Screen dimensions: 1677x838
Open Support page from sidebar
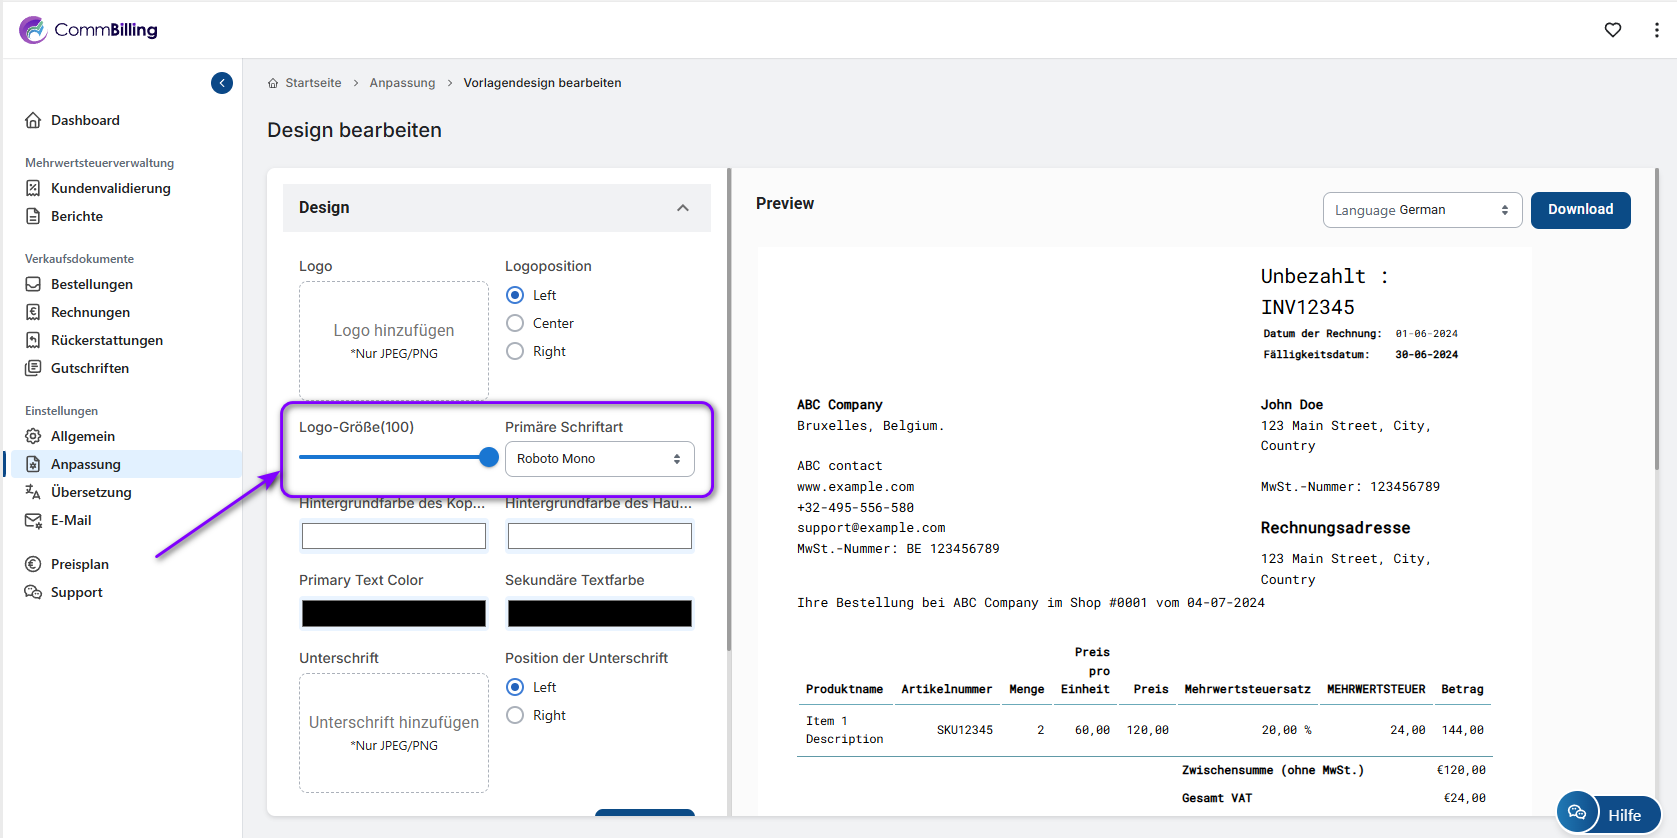point(77,592)
